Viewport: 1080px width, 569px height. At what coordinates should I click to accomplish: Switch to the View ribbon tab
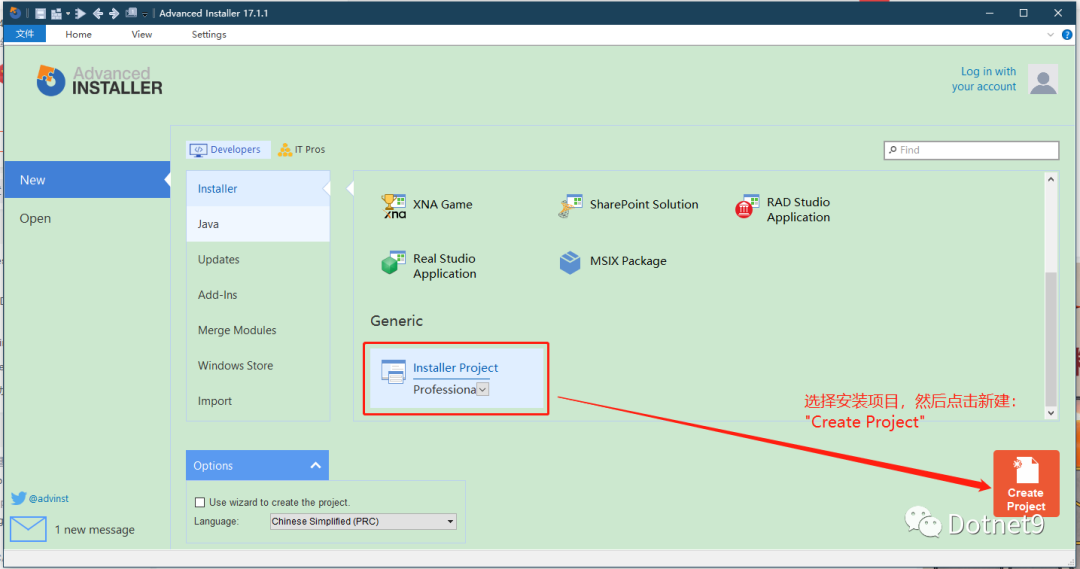[142, 34]
